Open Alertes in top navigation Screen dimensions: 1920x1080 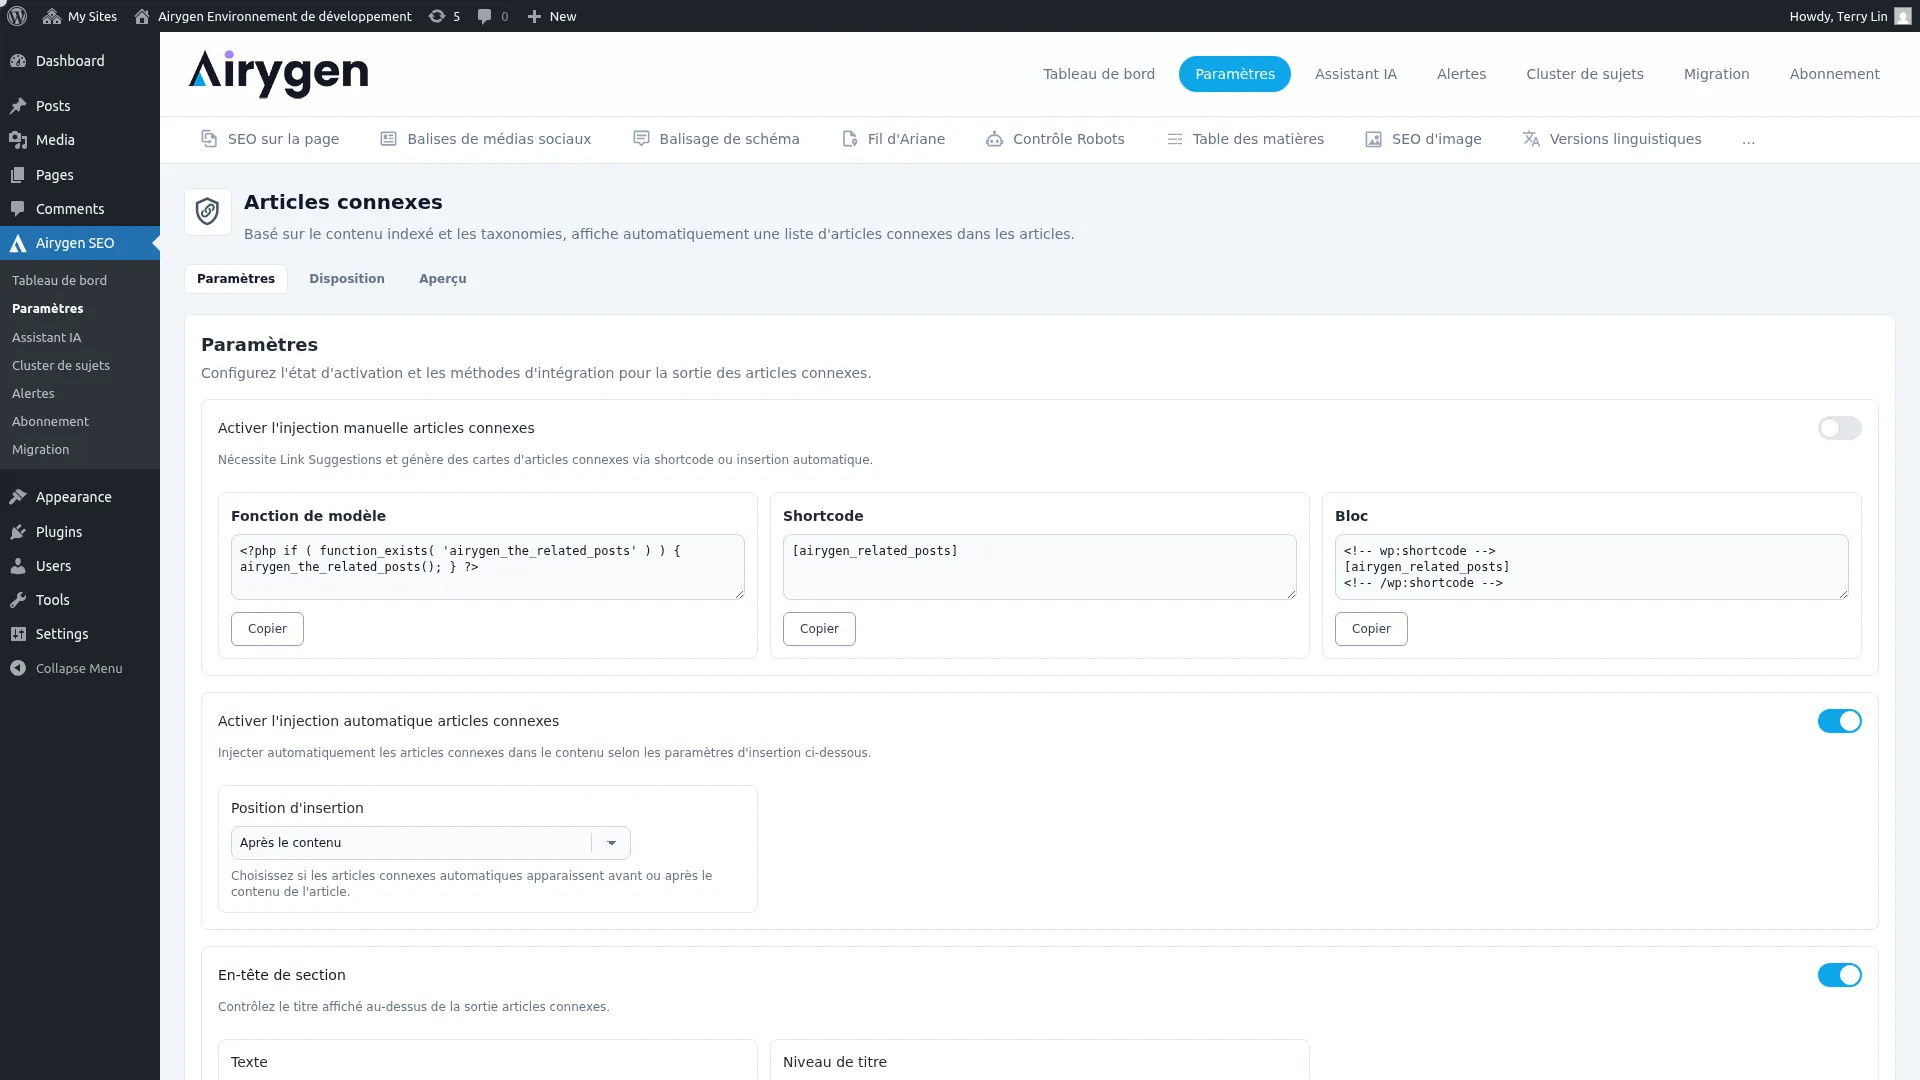tap(1461, 74)
